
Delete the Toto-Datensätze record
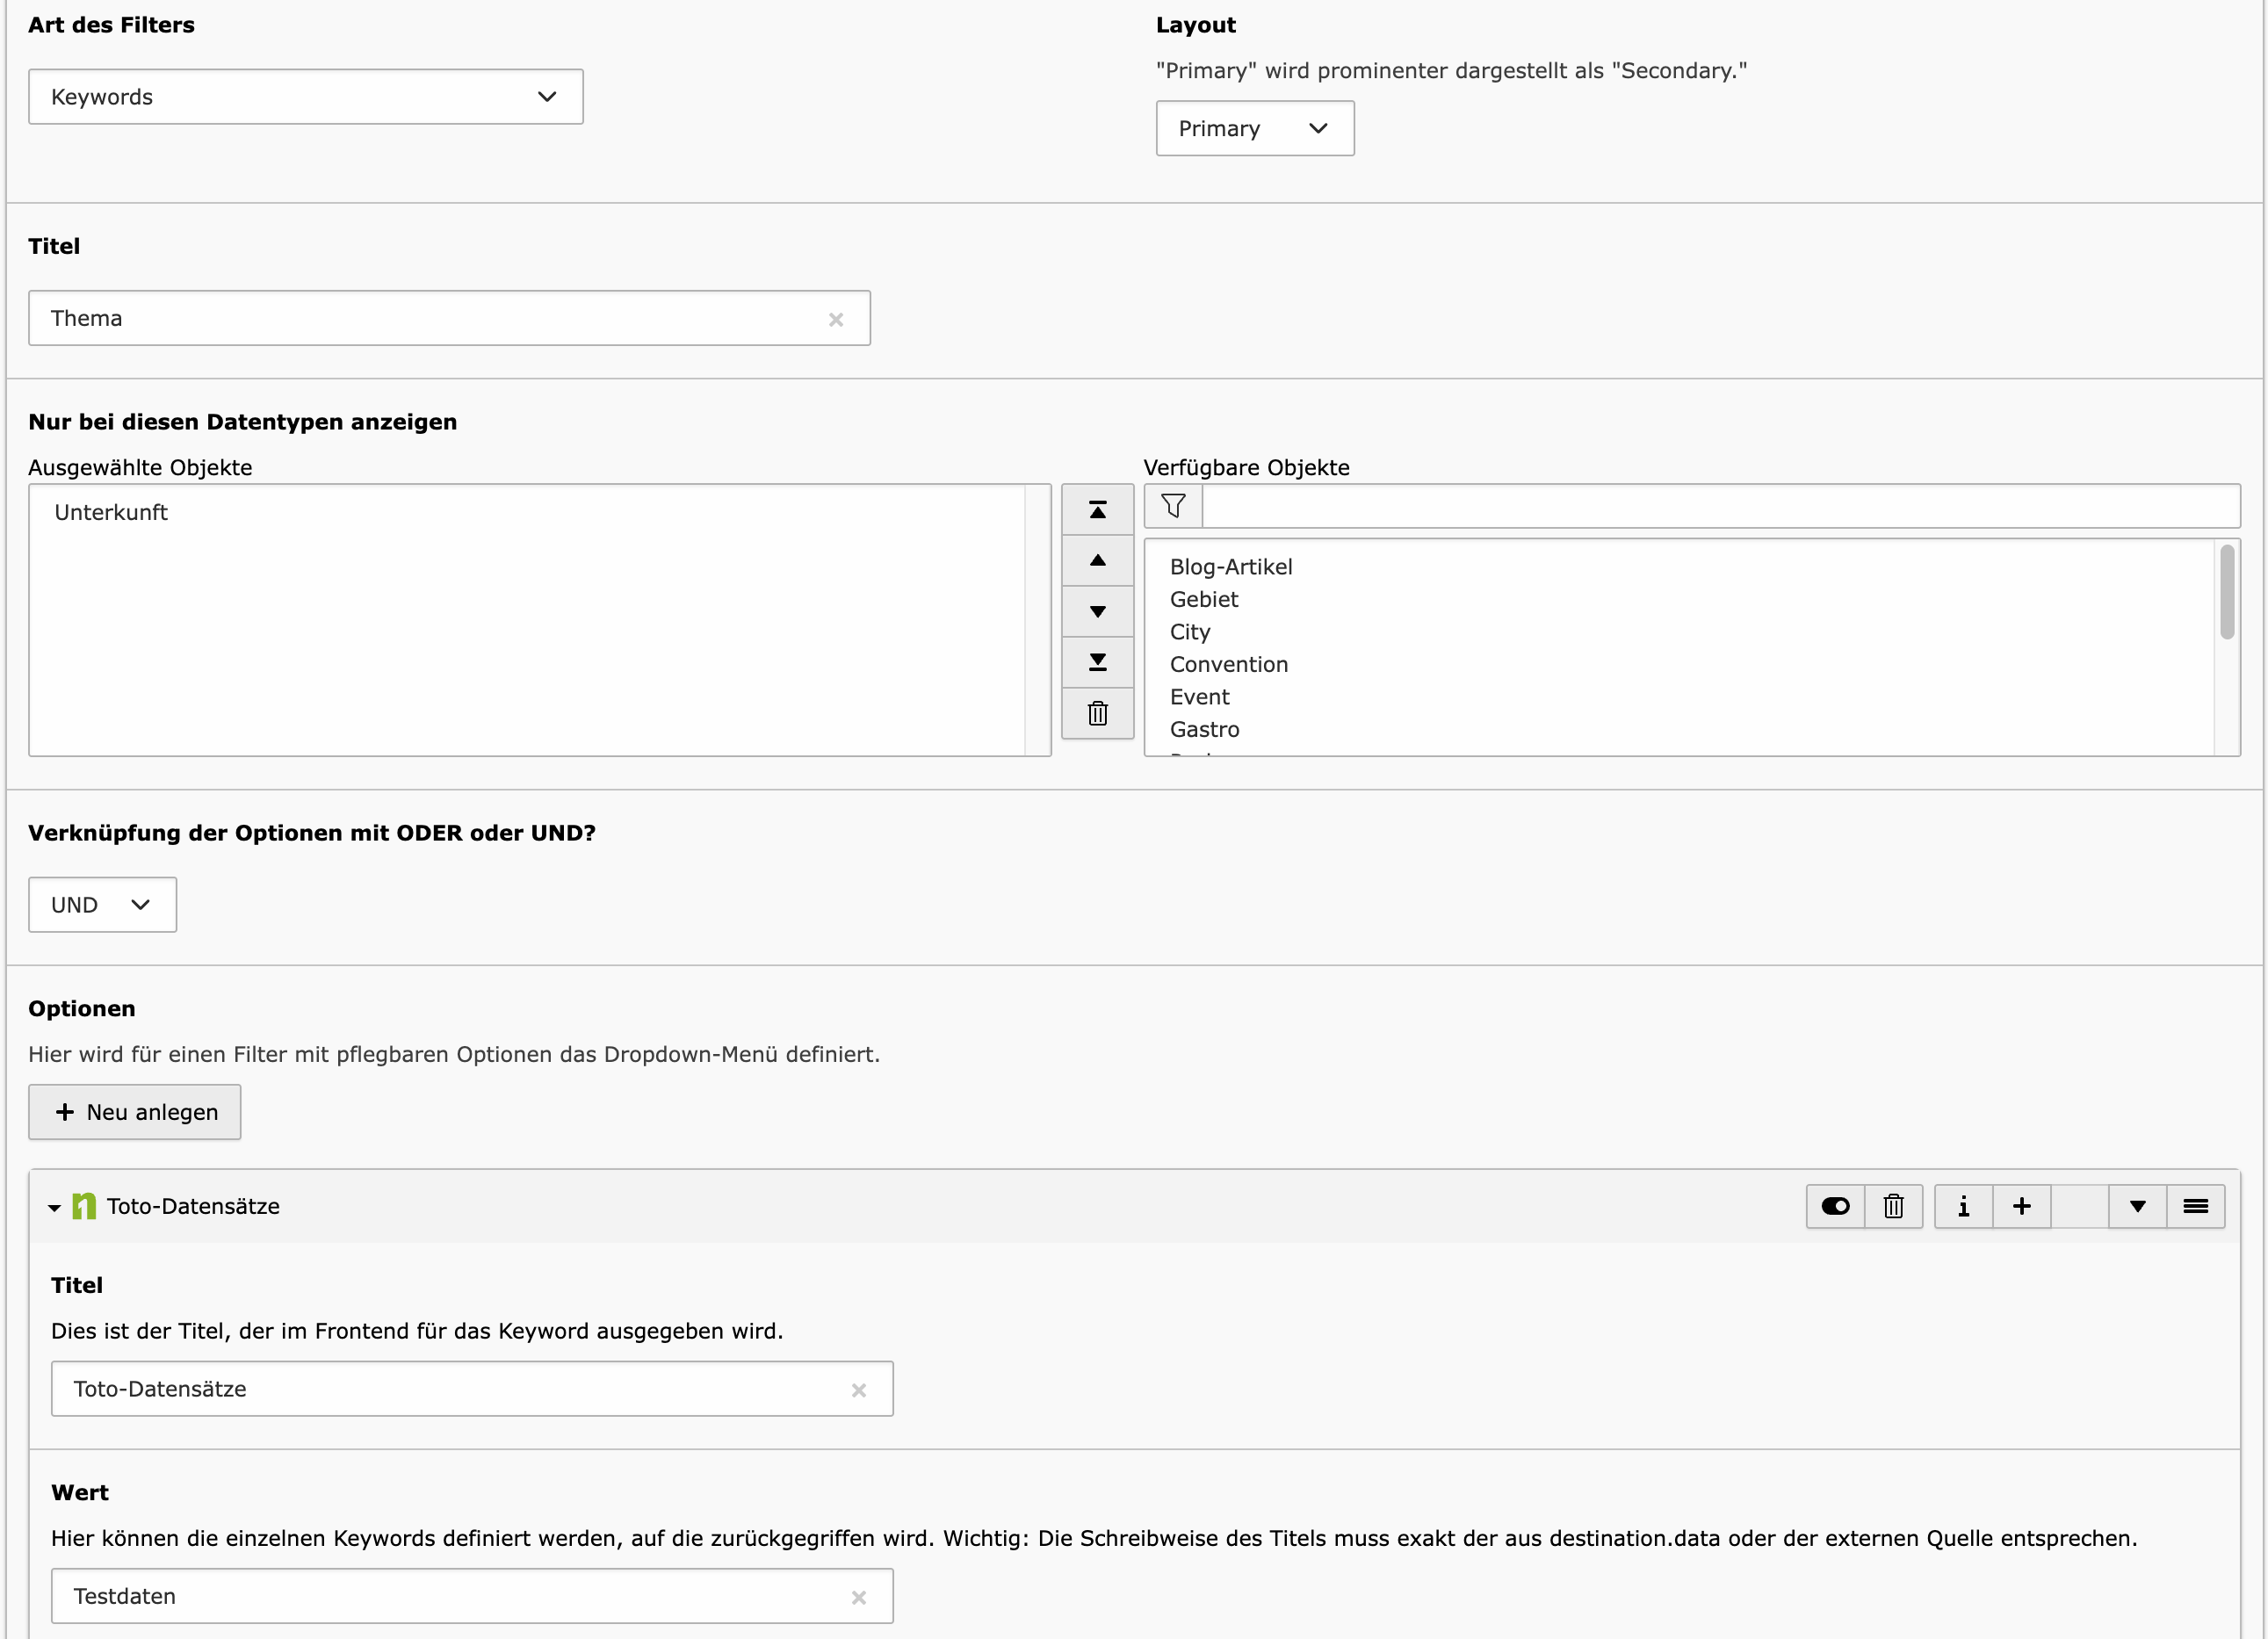1892,1206
